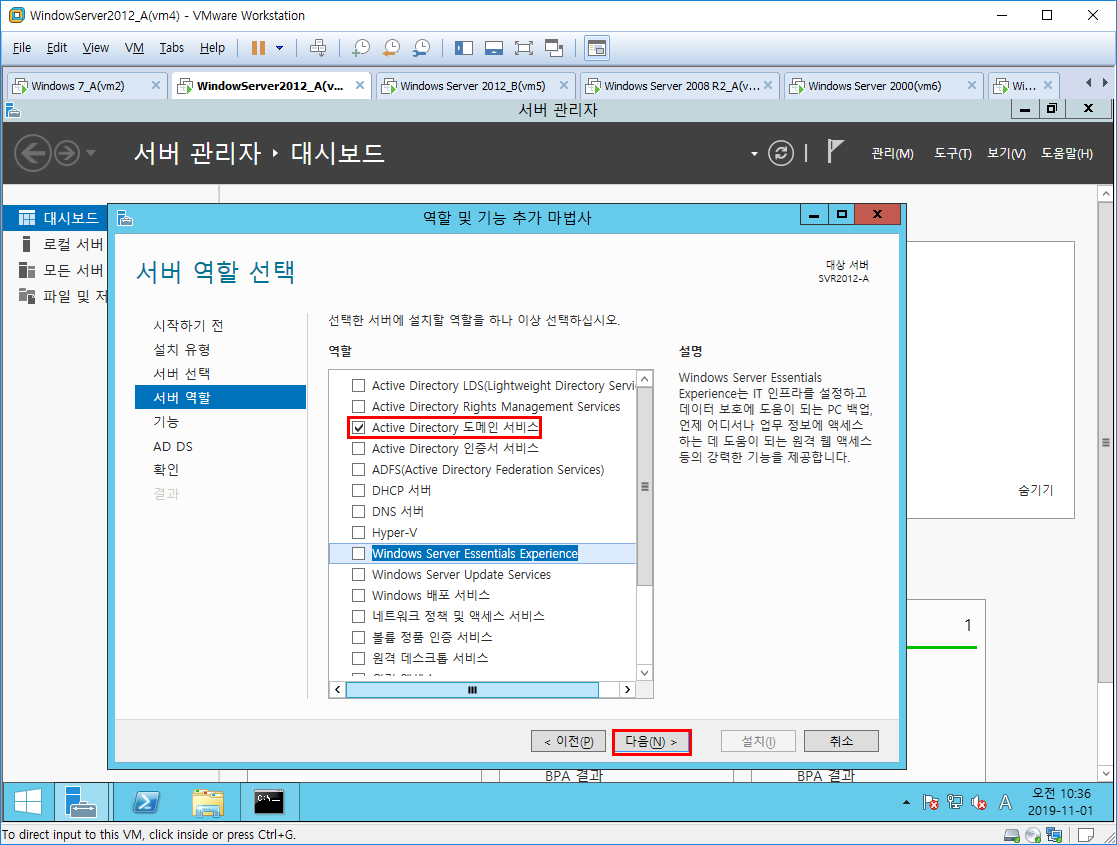Click the Server Manager forward navigation arrow
1117x845 pixels.
(67, 153)
